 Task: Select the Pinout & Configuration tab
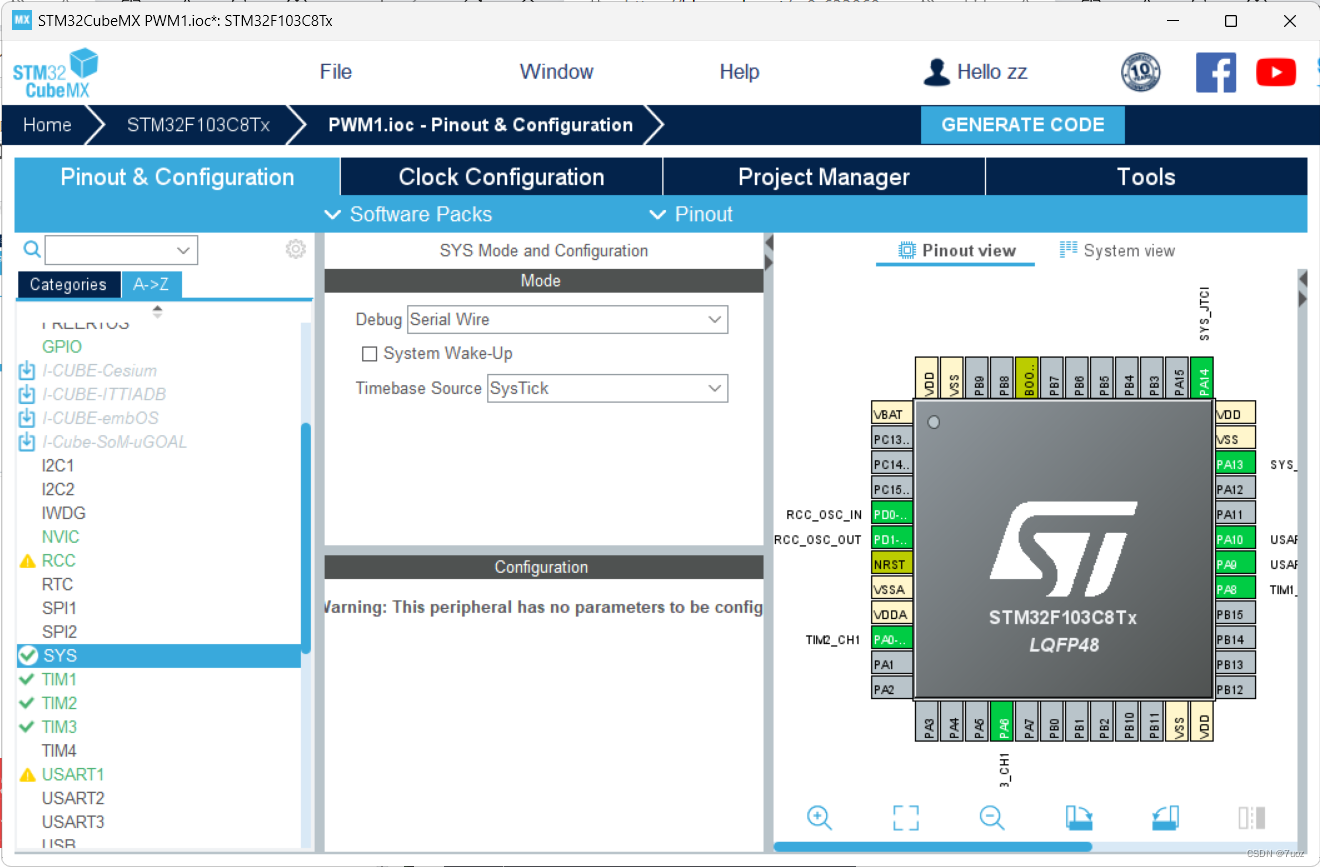tap(177, 177)
